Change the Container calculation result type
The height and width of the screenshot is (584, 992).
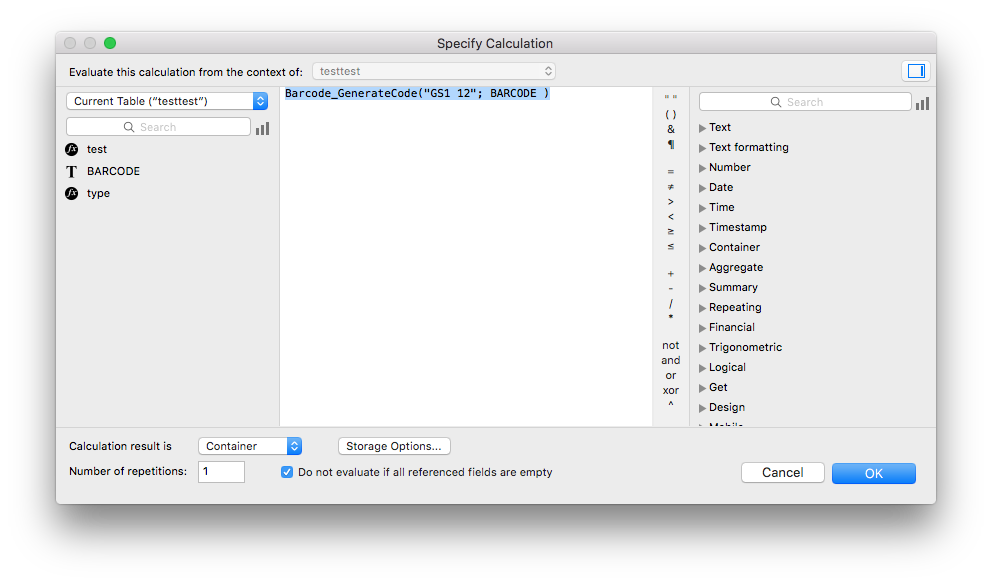249,446
